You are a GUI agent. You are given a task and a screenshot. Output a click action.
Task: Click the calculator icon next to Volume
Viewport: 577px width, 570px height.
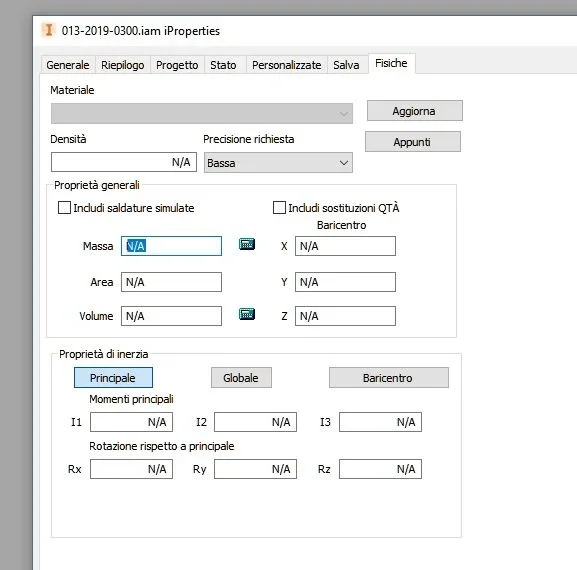click(x=247, y=314)
